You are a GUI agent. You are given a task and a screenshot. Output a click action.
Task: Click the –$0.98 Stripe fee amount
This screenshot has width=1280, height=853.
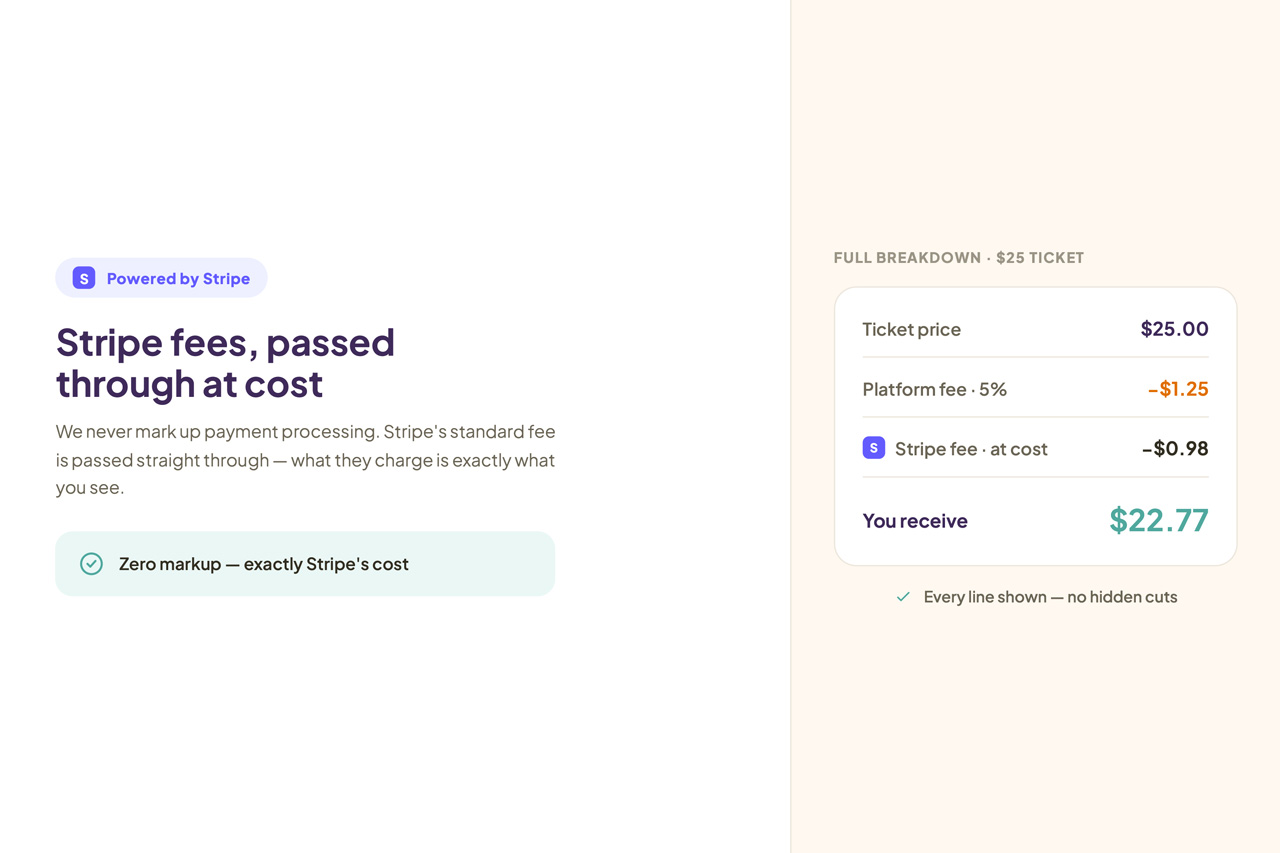pyautogui.click(x=1175, y=448)
